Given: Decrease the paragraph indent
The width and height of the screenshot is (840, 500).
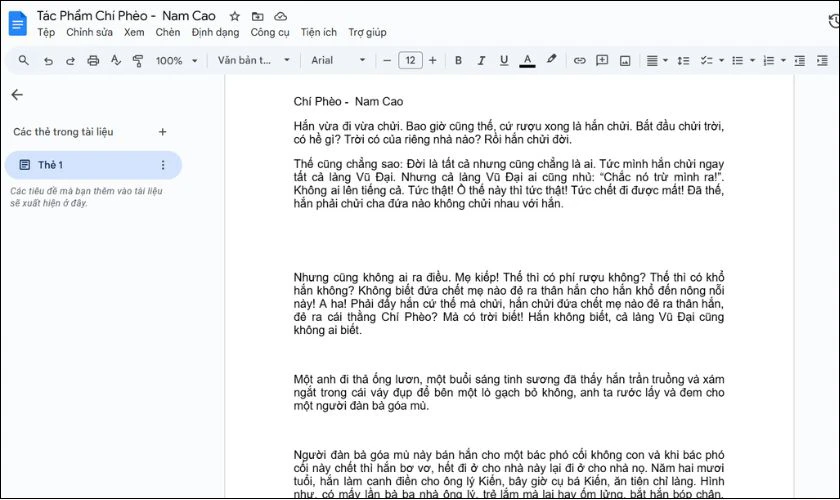Looking at the screenshot, I should [x=800, y=61].
